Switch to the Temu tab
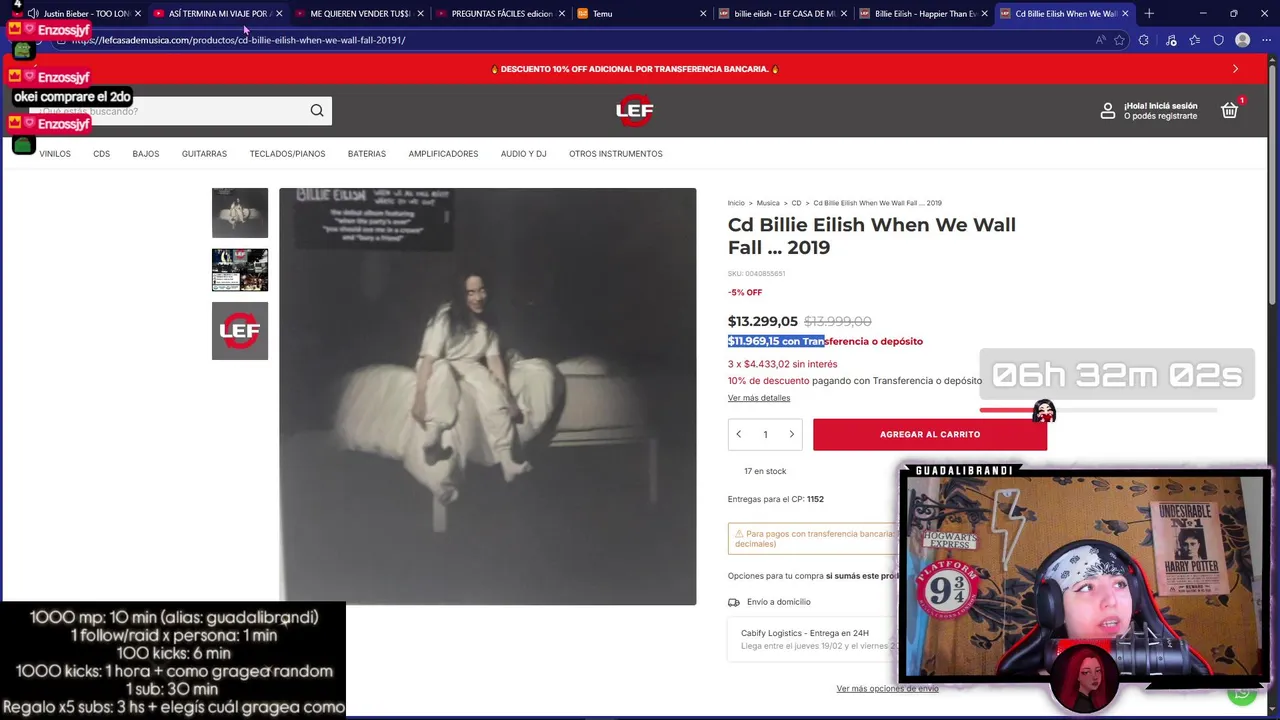Screen dimensions: 1280x720 coord(640,13)
